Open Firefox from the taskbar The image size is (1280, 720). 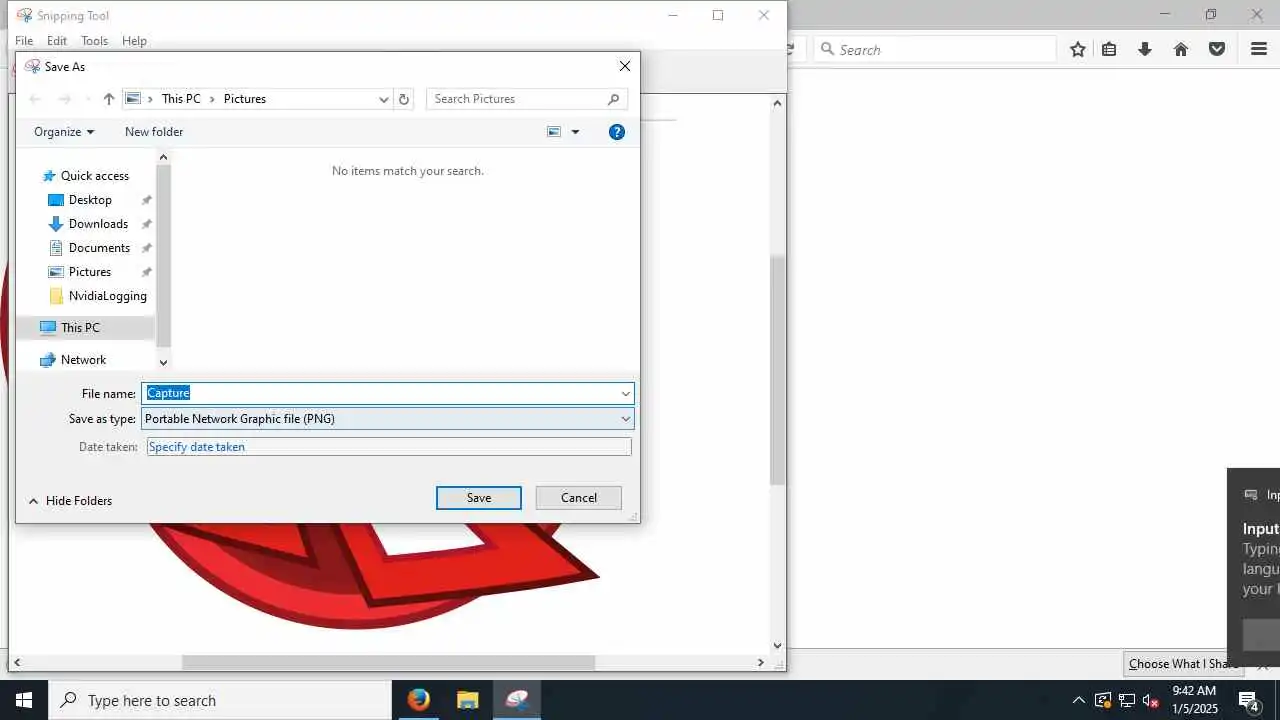pyautogui.click(x=418, y=700)
